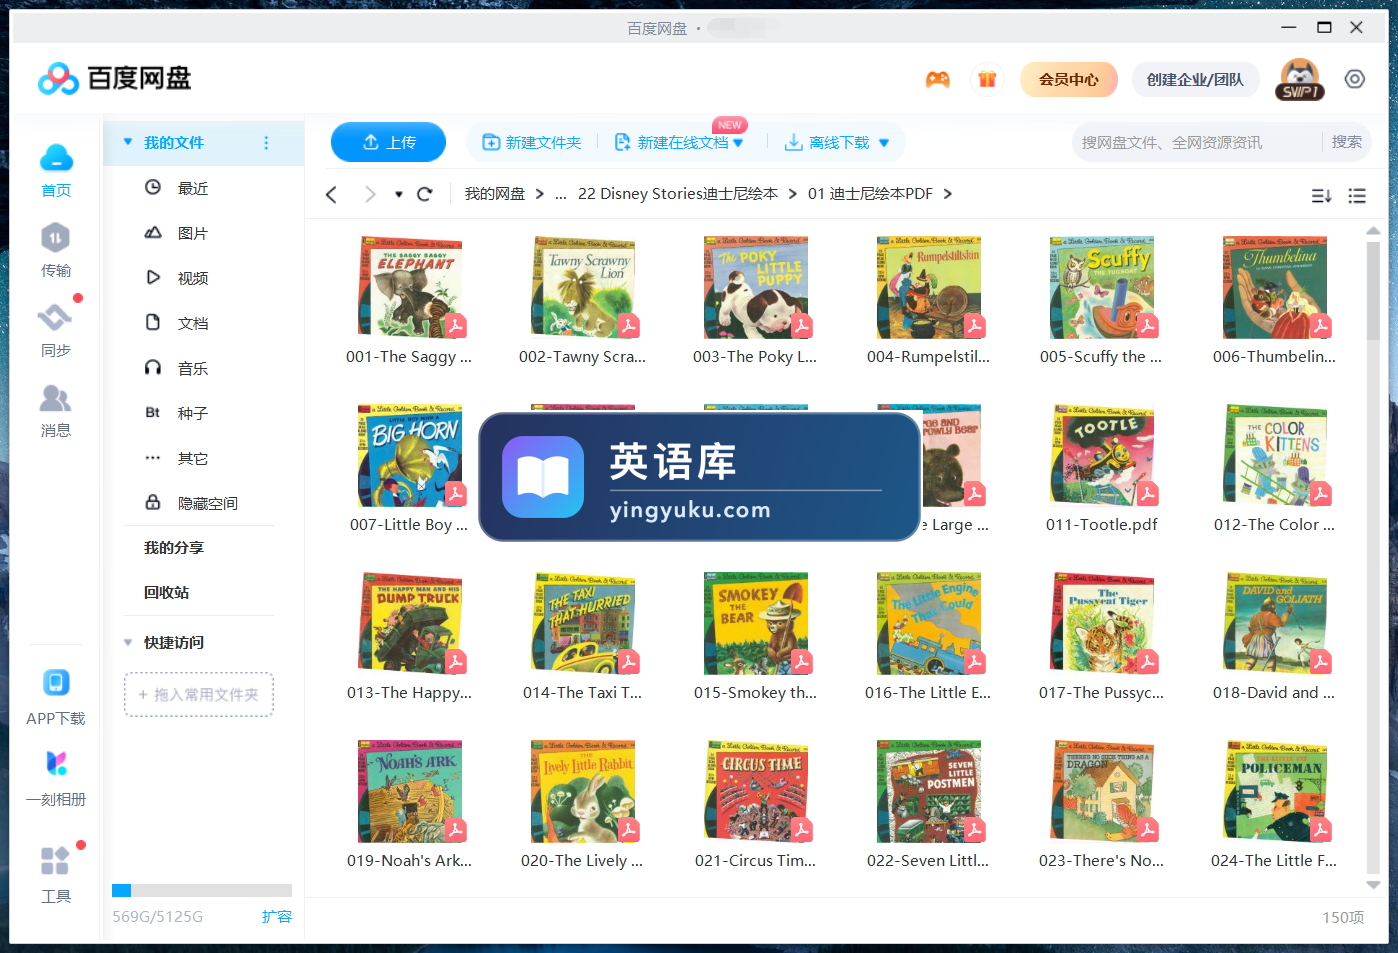Viewport: 1398px width, 953px height.
Task: Click the gift box icon in header
Action: (x=987, y=79)
